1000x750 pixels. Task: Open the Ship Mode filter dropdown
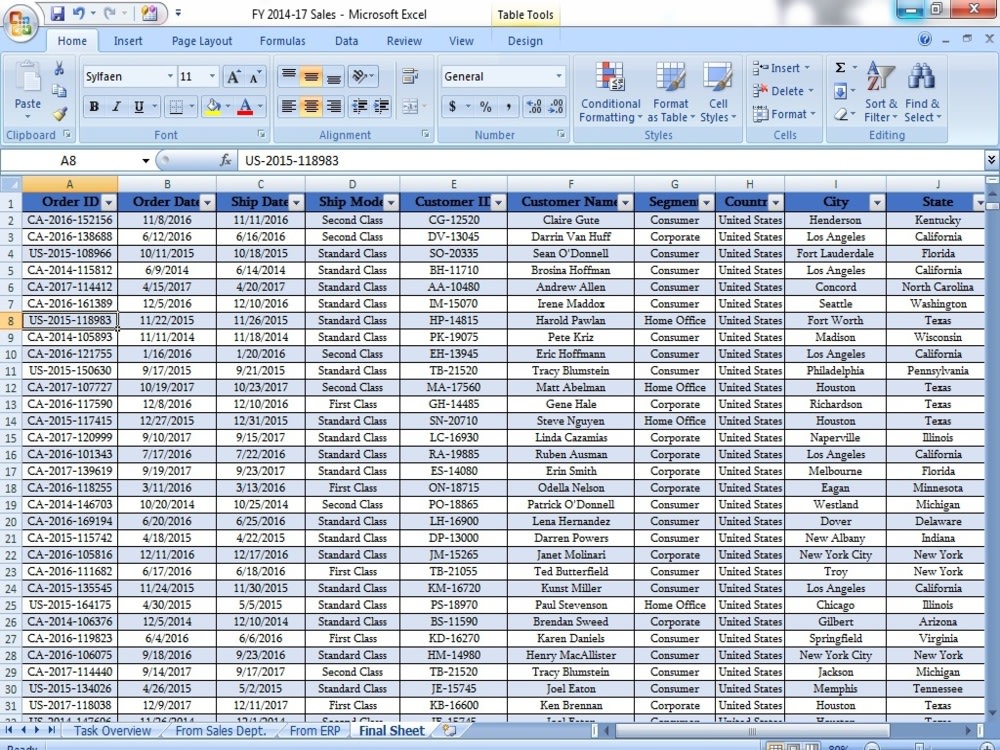(x=391, y=202)
